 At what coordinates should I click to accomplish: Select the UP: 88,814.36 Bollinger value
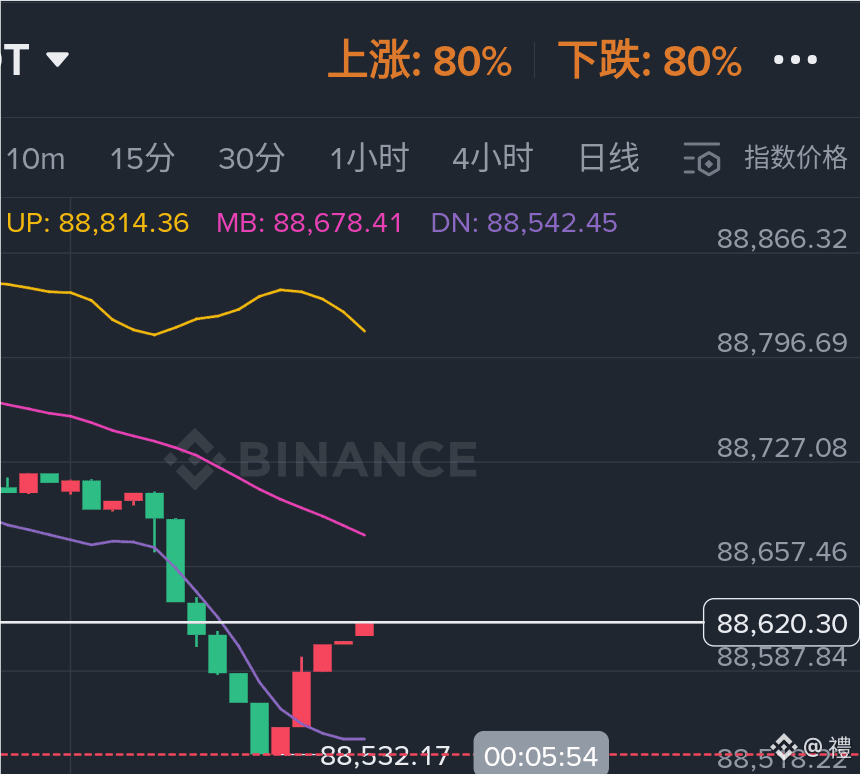(98, 223)
